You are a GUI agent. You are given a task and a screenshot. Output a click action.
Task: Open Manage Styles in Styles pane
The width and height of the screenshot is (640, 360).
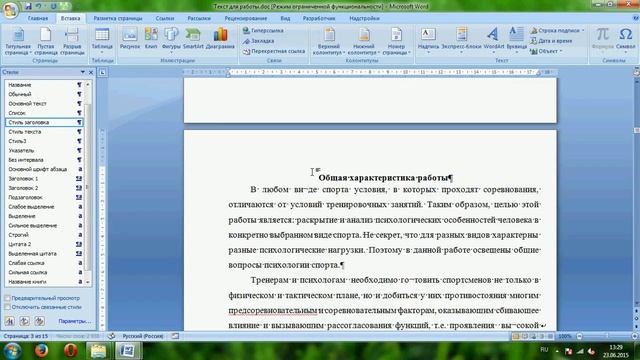(x=39, y=321)
